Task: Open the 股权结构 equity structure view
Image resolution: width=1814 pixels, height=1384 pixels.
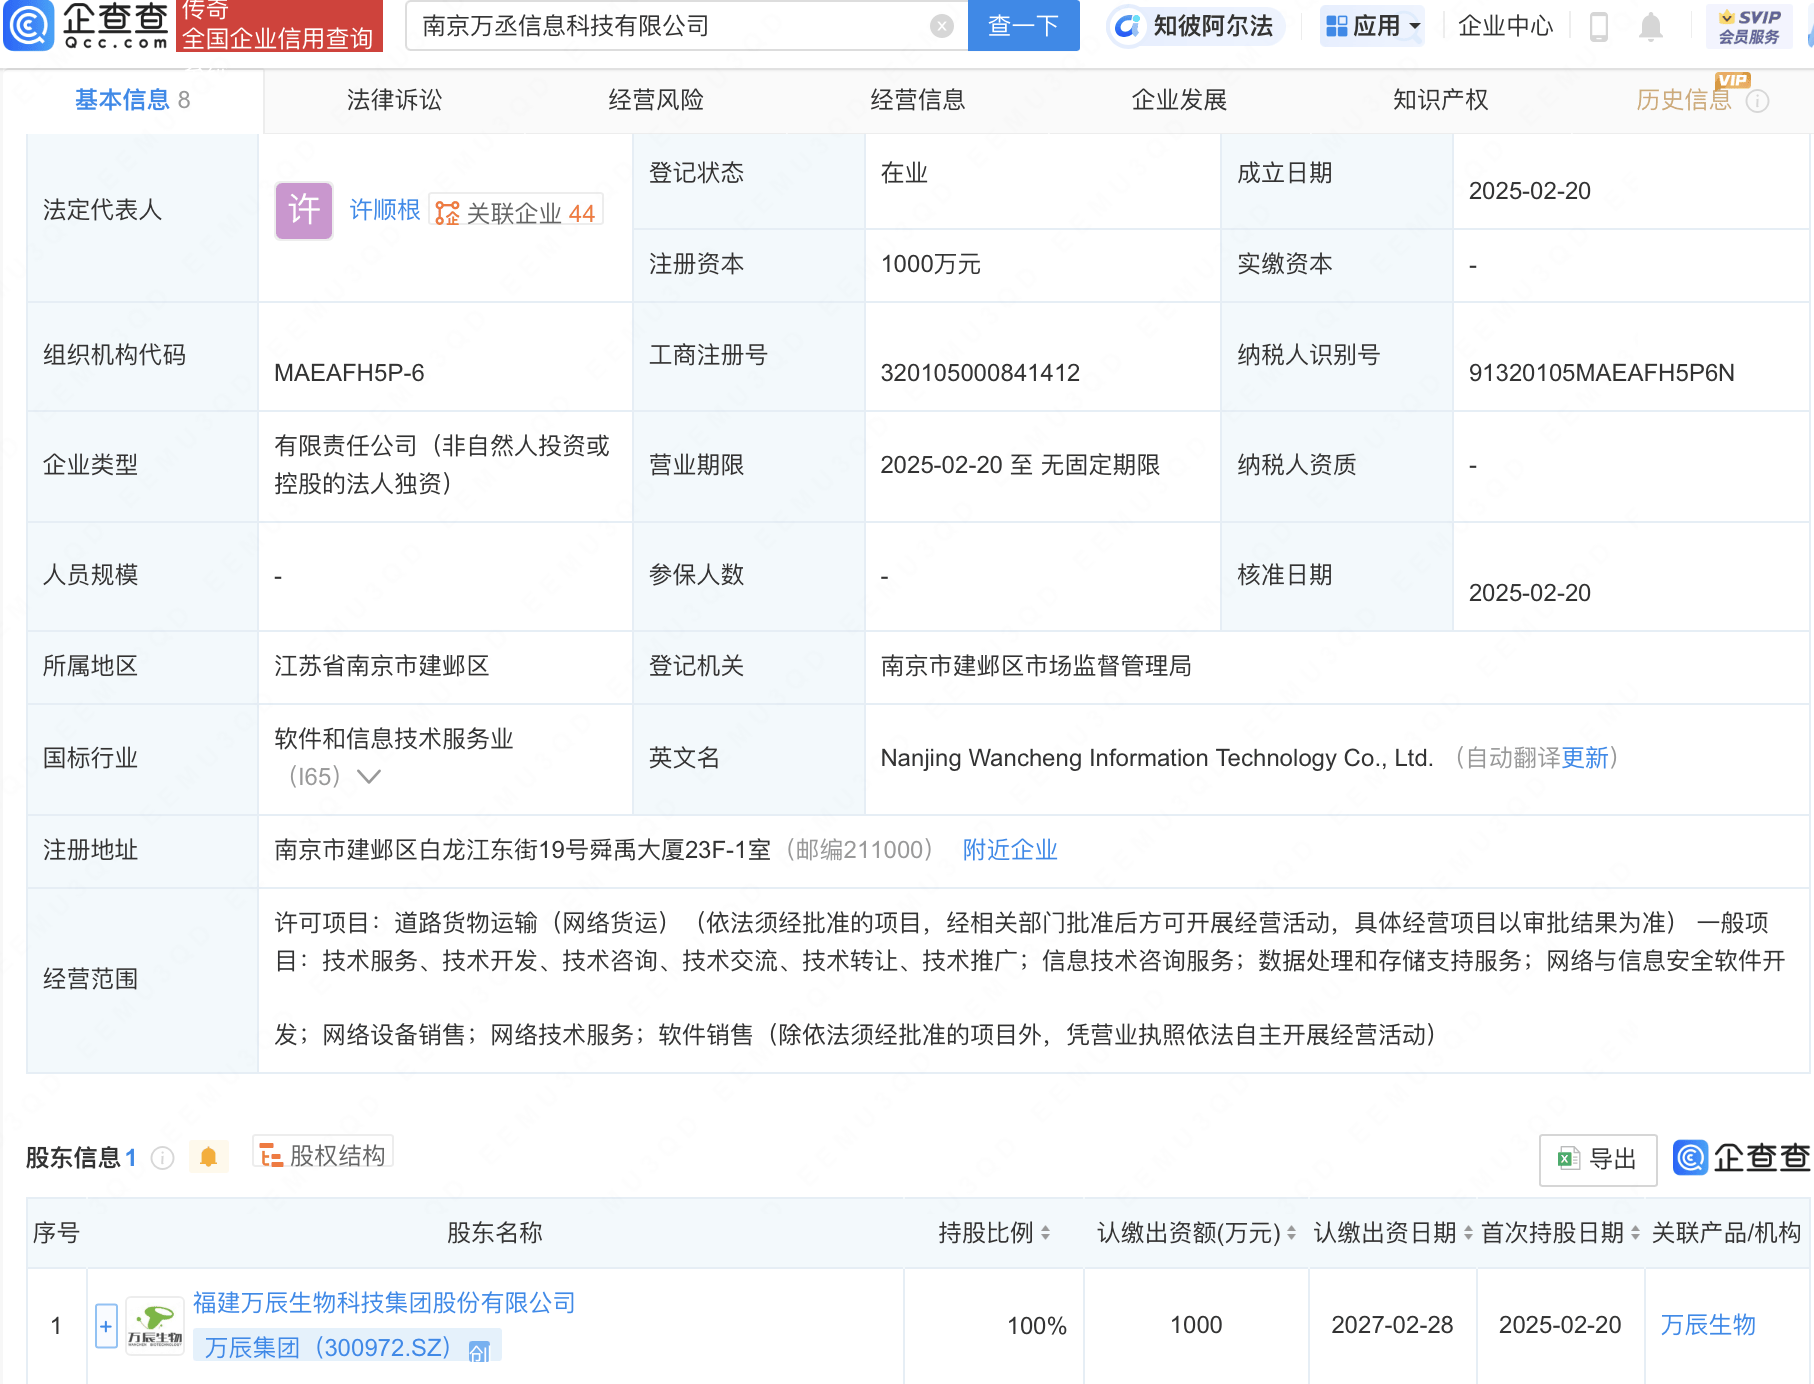Action: (x=322, y=1153)
